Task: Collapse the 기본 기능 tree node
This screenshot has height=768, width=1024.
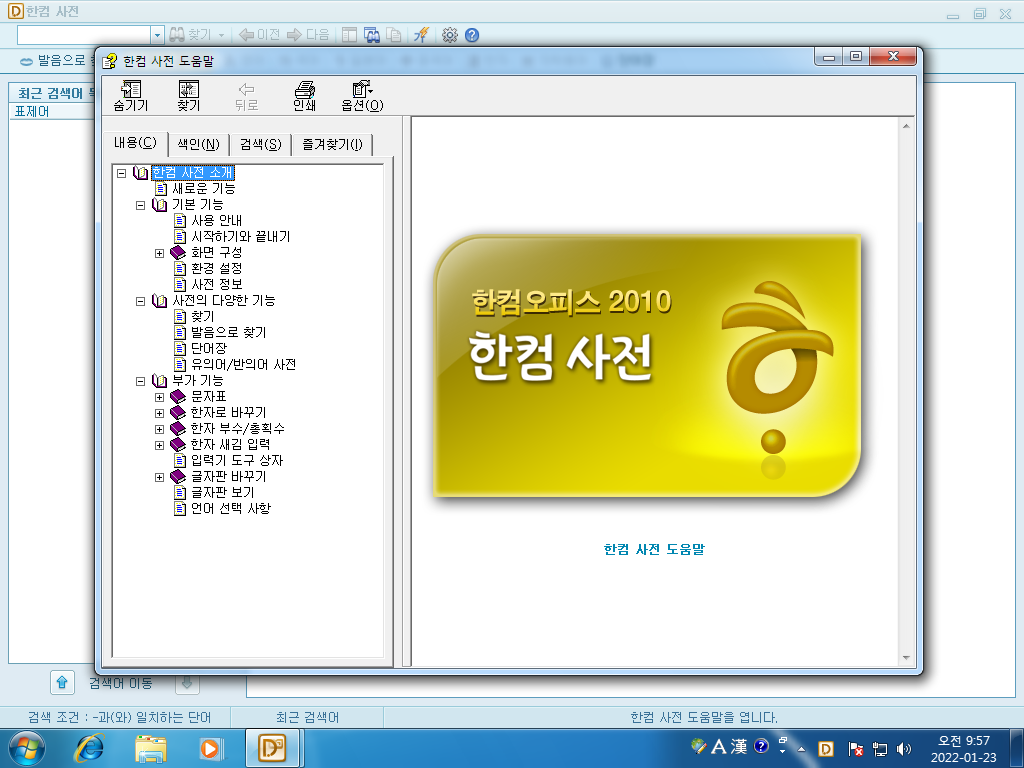Action: coord(140,205)
